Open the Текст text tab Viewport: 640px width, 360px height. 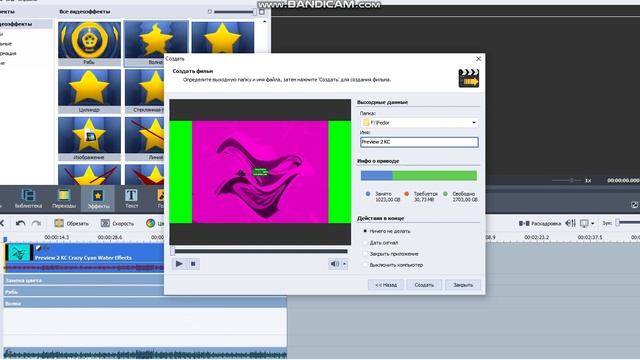coord(131,198)
